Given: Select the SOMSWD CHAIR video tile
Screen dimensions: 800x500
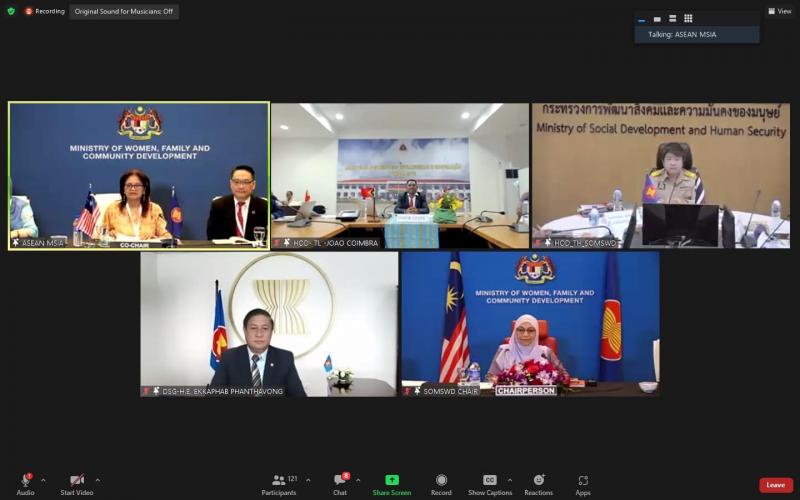Looking at the screenshot, I should [530, 324].
